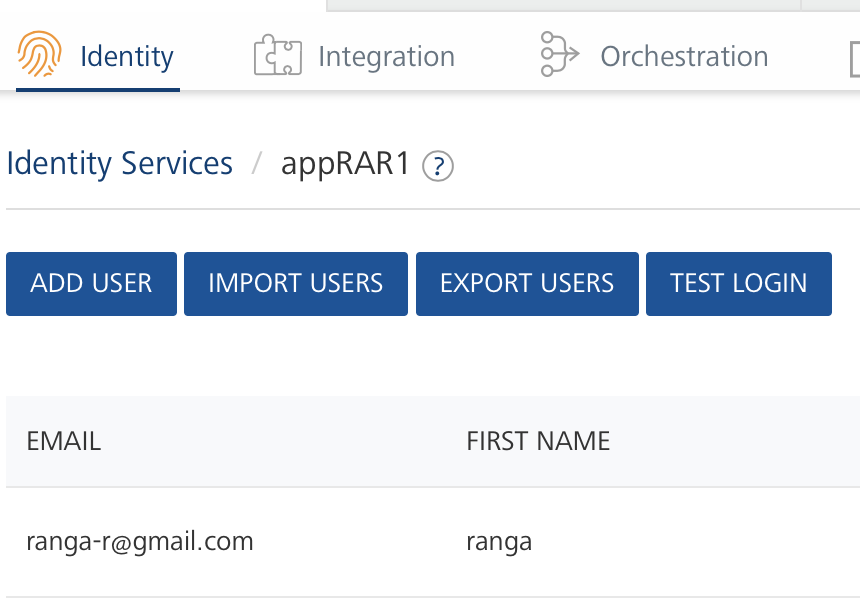
Task: Click the breadcrumb slash separator
Action: [257, 164]
